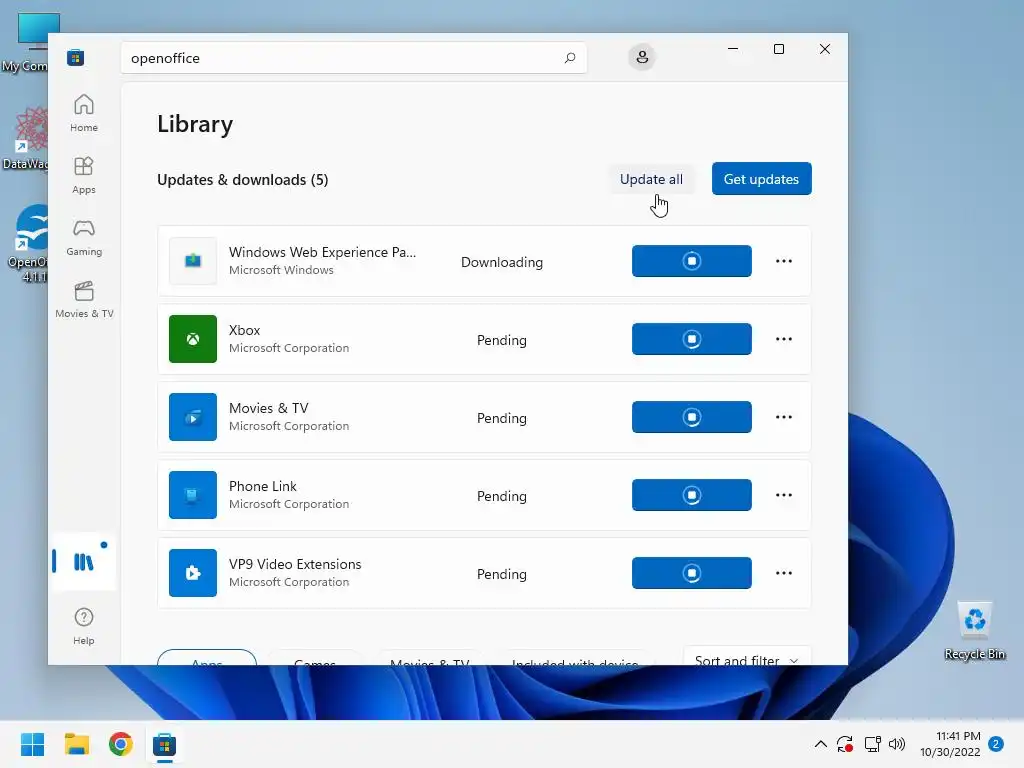
Task: Click the search magnifier icon
Action: pyautogui.click(x=569, y=57)
